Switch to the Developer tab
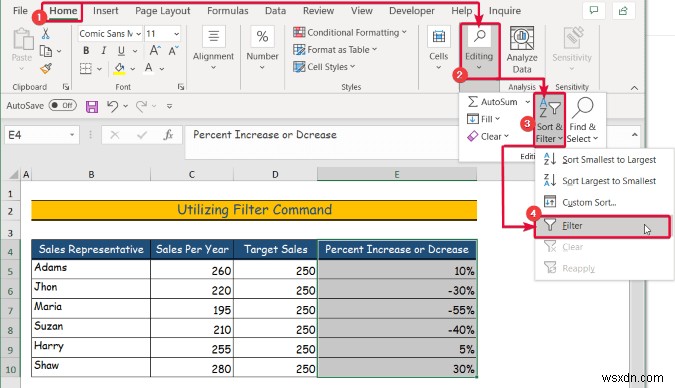This screenshot has height=388, width=675. click(x=412, y=11)
